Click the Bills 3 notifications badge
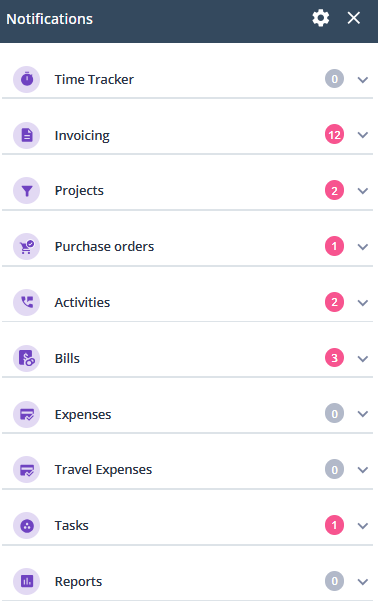 click(x=334, y=358)
